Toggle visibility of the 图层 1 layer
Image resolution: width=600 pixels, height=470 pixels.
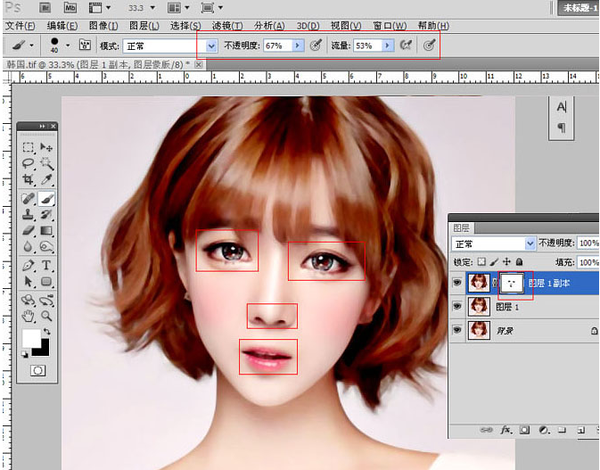pyautogui.click(x=458, y=306)
